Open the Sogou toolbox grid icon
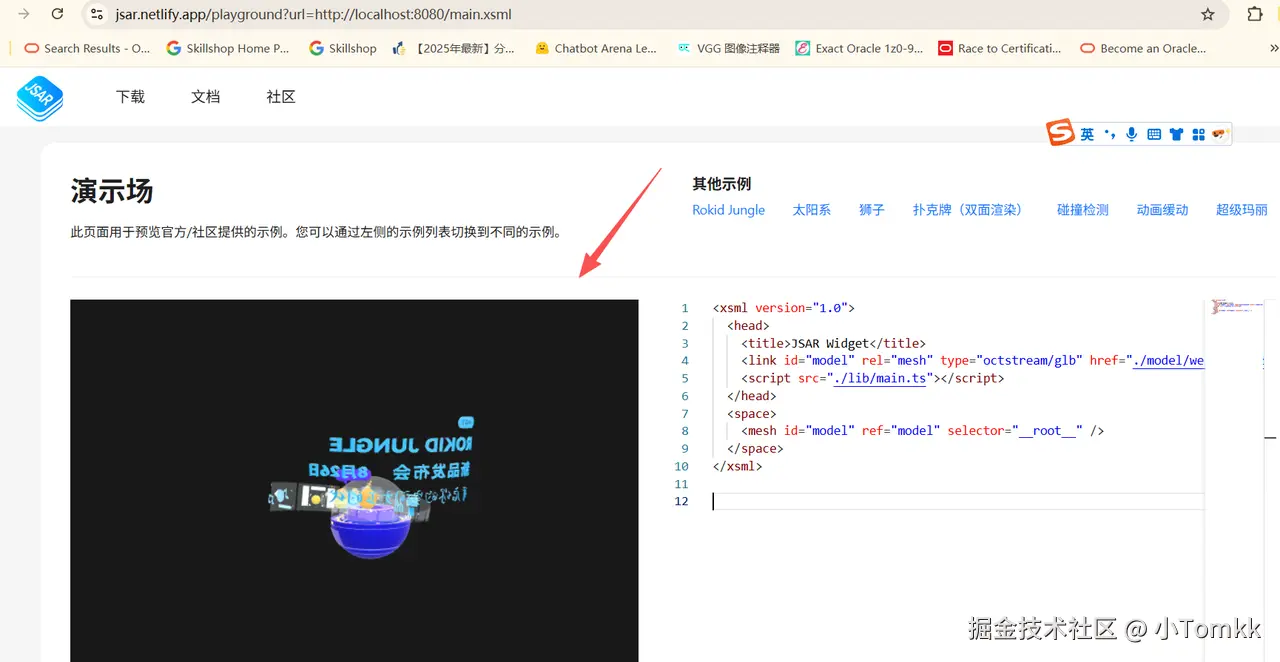 pyautogui.click(x=1198, y=133)
